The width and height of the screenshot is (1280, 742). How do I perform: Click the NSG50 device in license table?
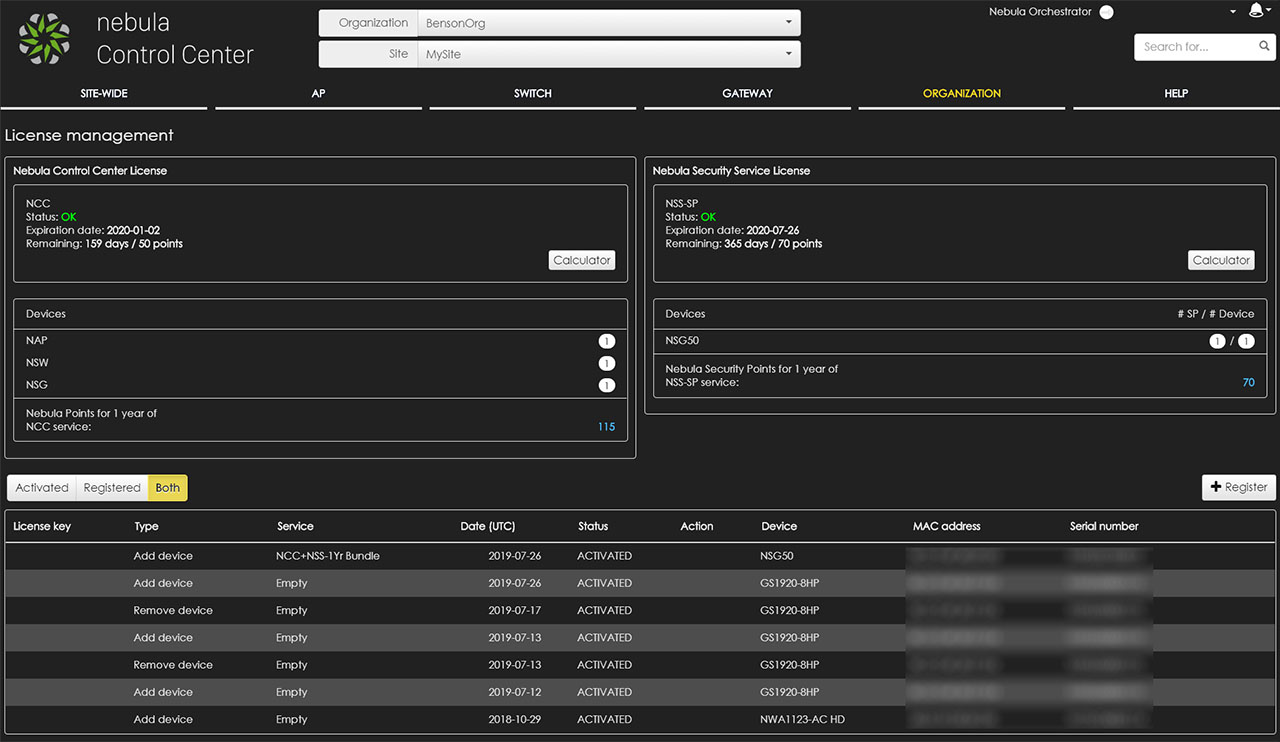coord(778,556)
